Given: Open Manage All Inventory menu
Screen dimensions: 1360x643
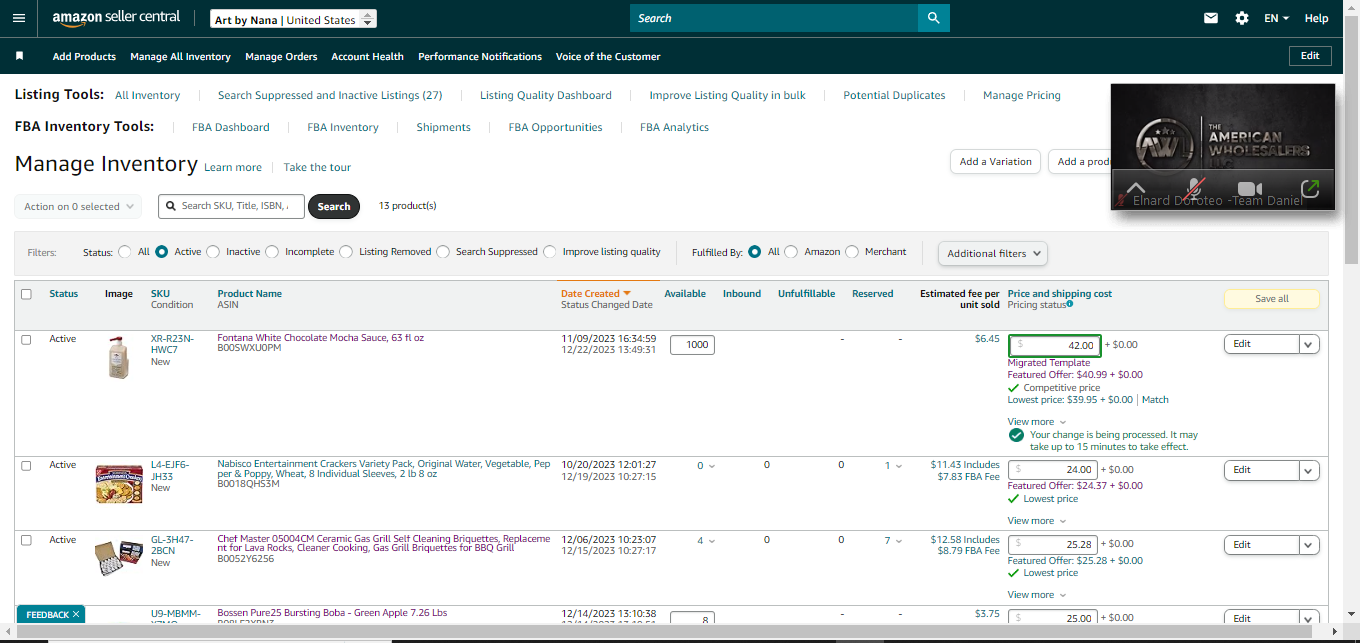Looking at the screenshot, I should (x=180, y=56).
